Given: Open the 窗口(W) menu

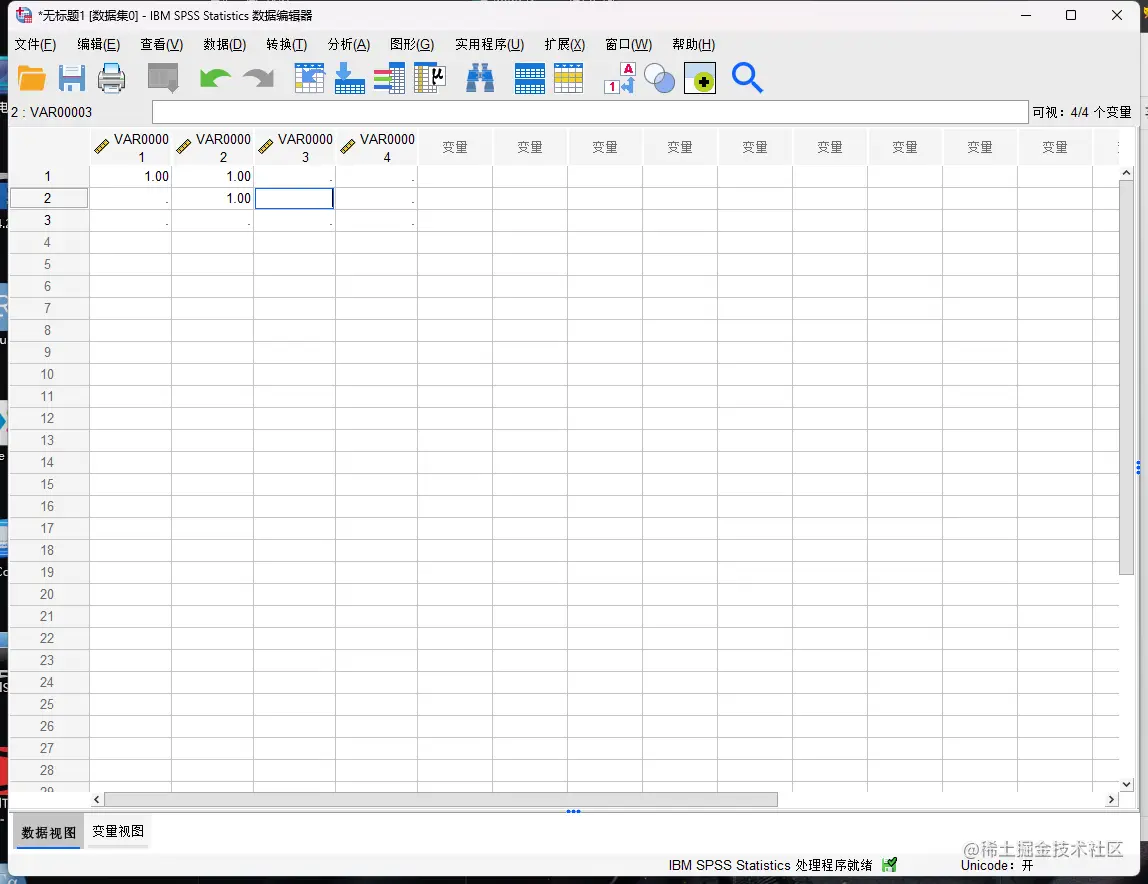Looking at the screenshot, I should tap(629, 45).
